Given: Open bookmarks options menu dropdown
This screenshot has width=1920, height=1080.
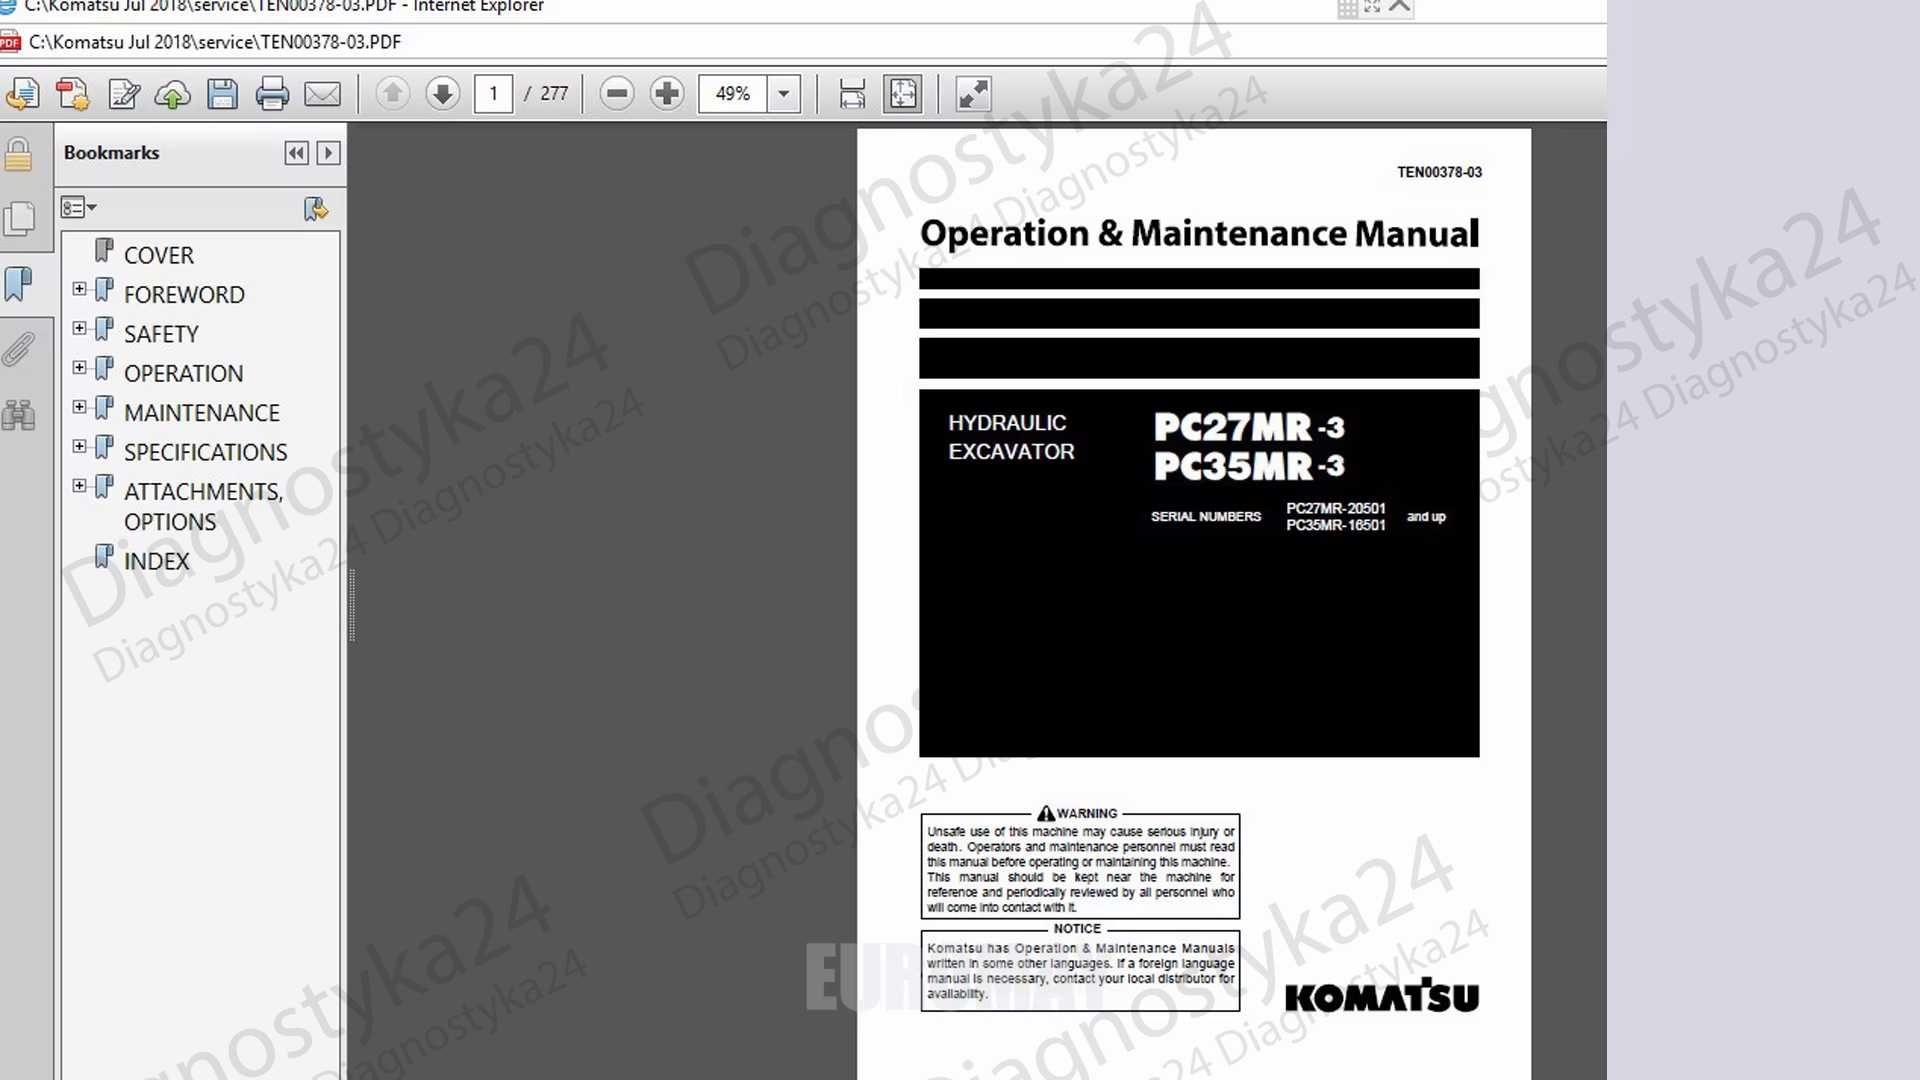Looking at the screenshot, I should [78, 208].
